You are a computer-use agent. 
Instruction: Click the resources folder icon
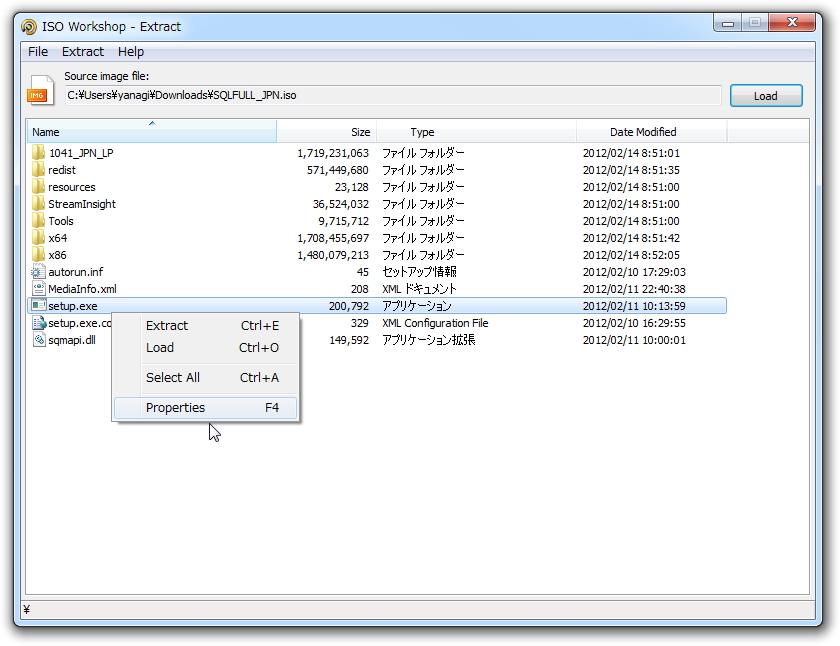pos(38,187)
